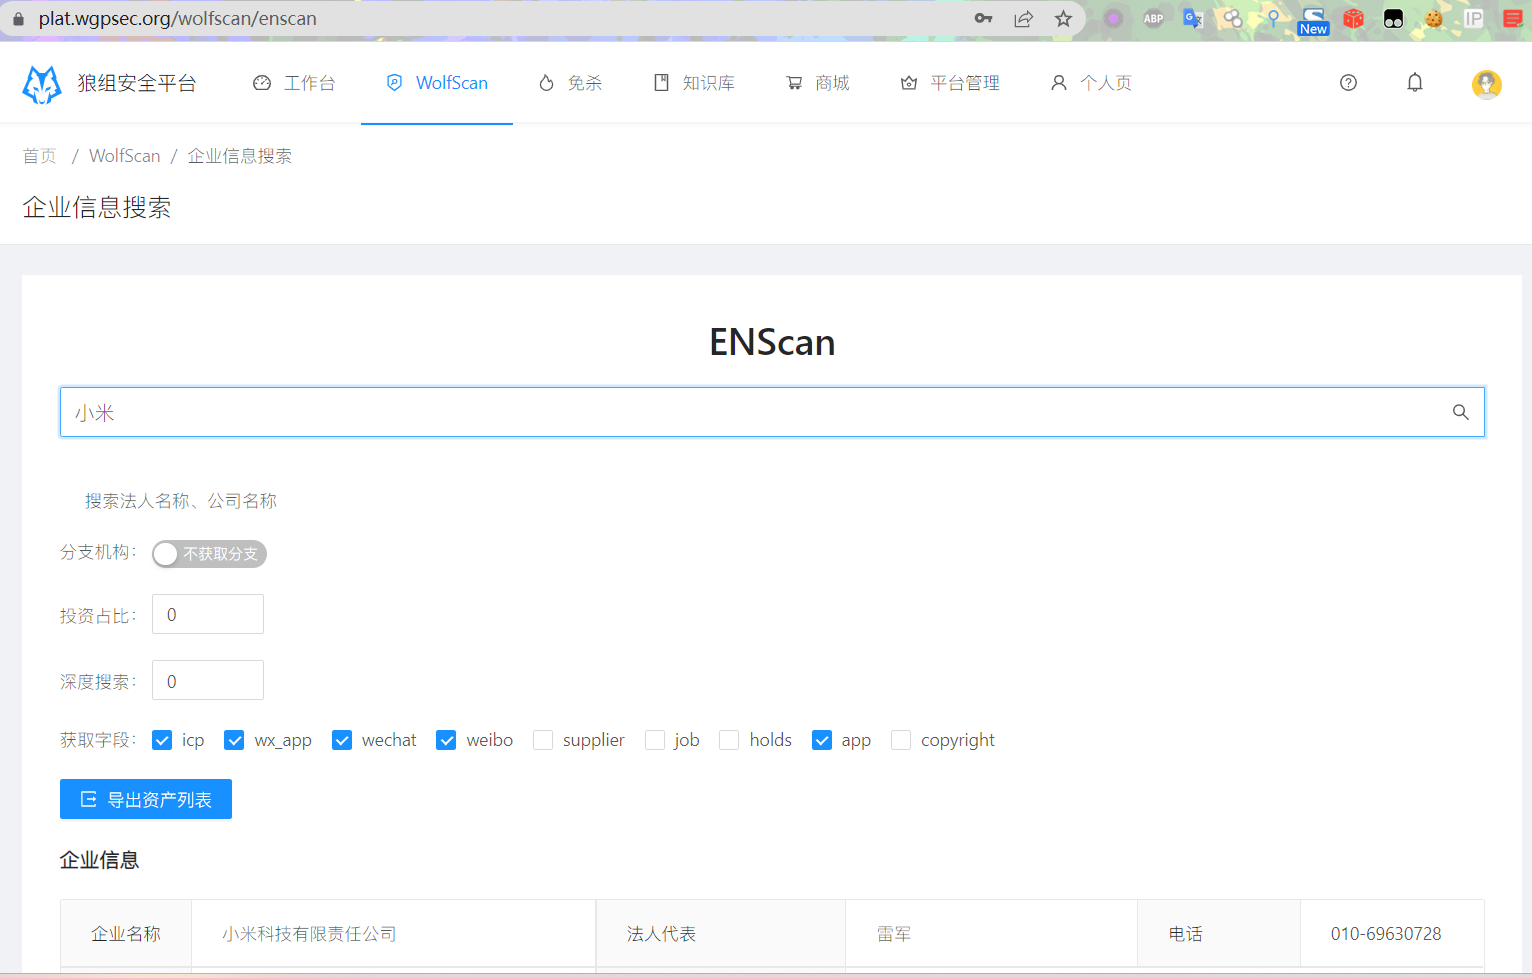Viewport: 1532px width, 978px height.
Task: Click the search magnifier icon
Action: [x=1461, y=412]
